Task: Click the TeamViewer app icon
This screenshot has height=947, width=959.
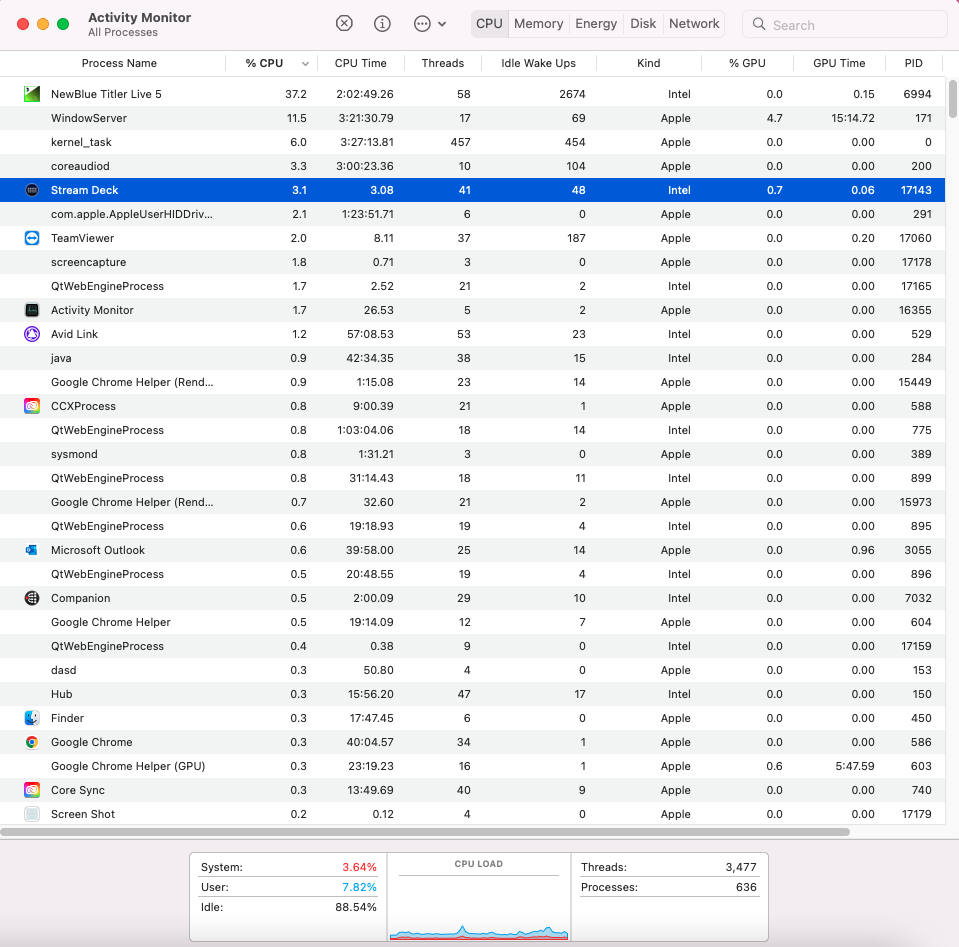Action: pyautogui.click(x=30, y=238)
